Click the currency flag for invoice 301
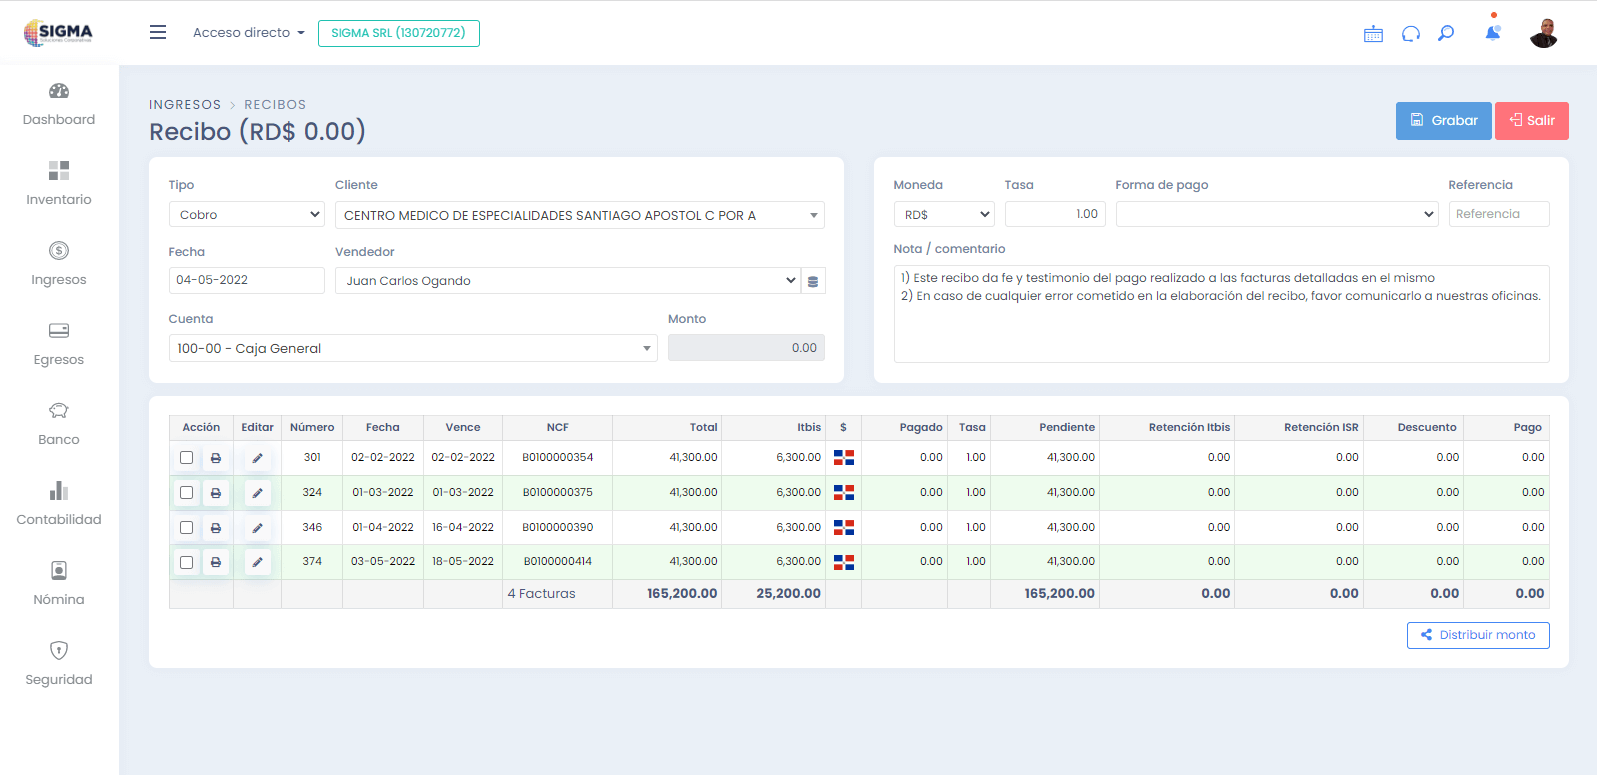Image resolution: width=1597 pixels, height=775 pixels. tap(844, 458)
